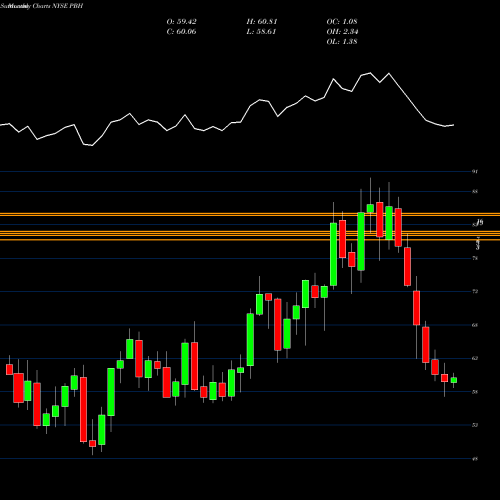
Task: Click the 52 price axis label
Action: 475,425
